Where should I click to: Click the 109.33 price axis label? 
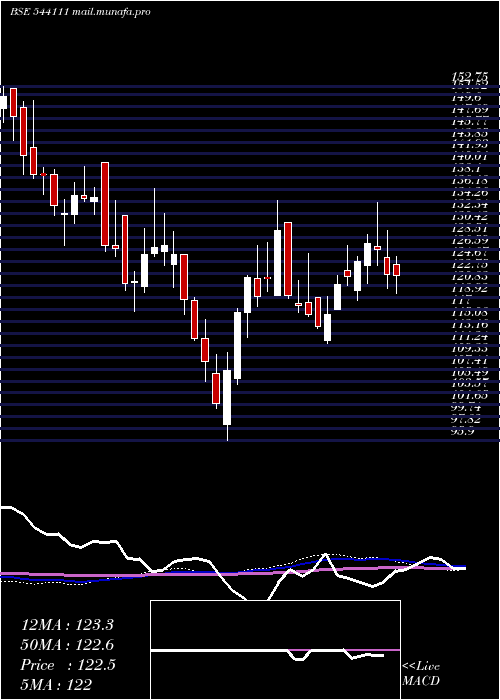tap(470, 349)
